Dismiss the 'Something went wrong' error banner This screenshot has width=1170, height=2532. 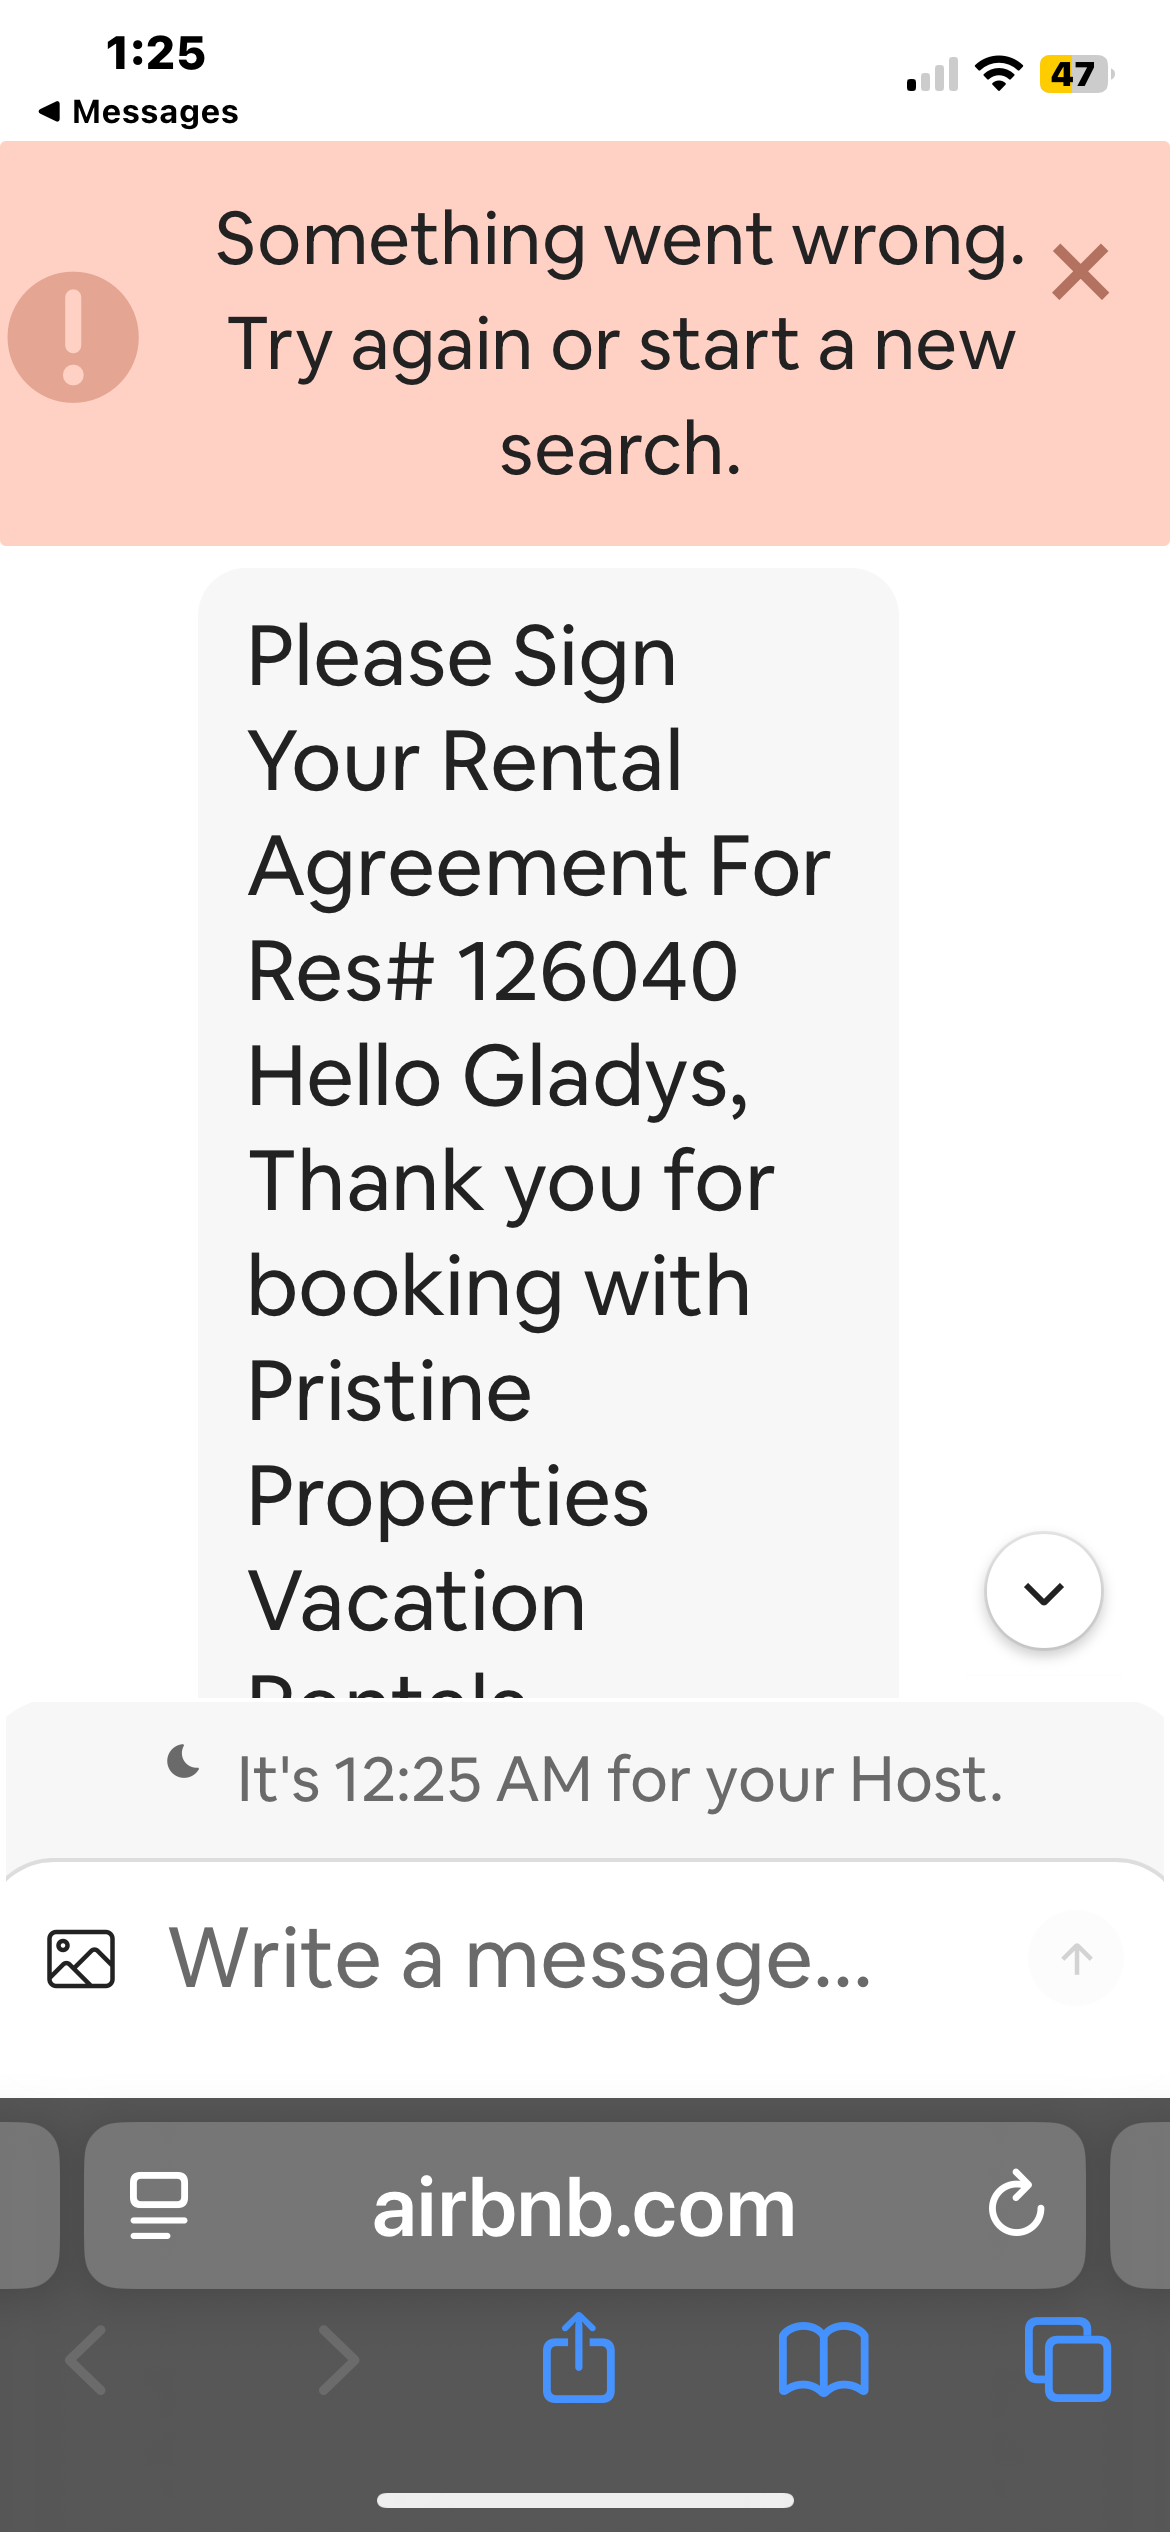pos(1081,272)
